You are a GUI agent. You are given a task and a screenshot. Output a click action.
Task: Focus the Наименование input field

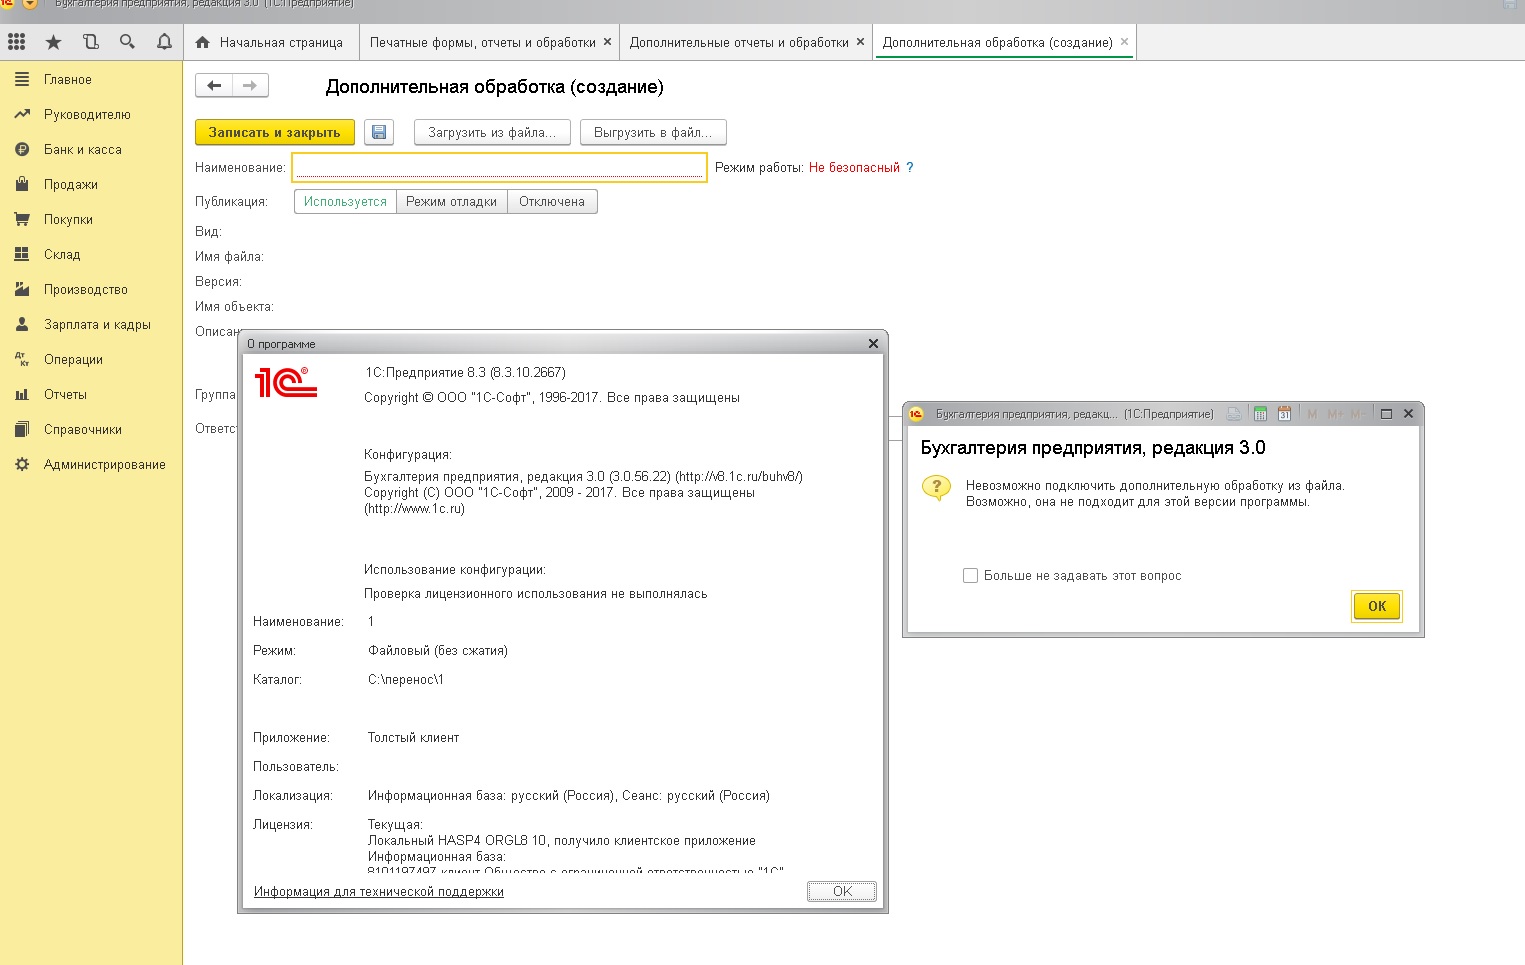coord(499,167)
